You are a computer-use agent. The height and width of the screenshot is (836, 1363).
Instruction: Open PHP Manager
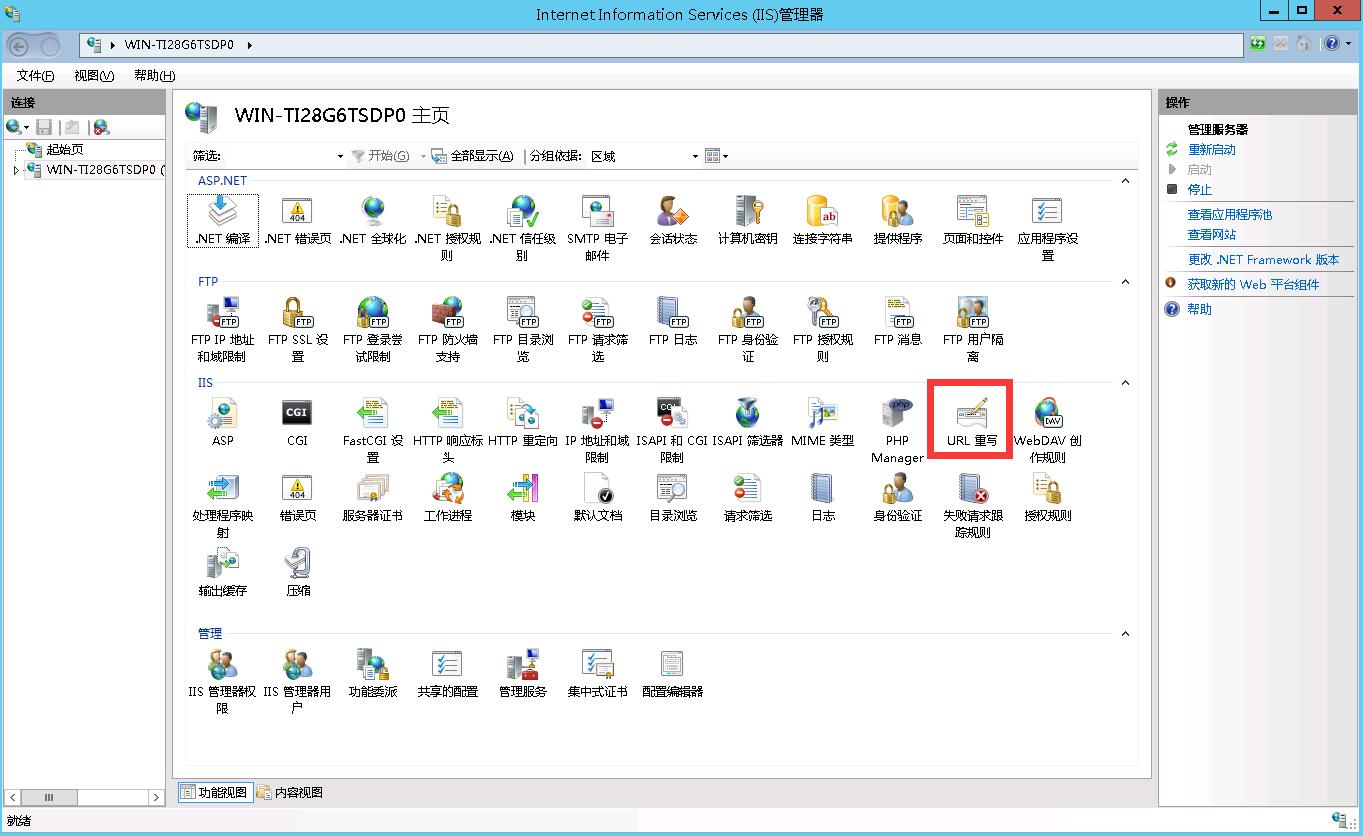pyautogui.click(x=896, y=420)
